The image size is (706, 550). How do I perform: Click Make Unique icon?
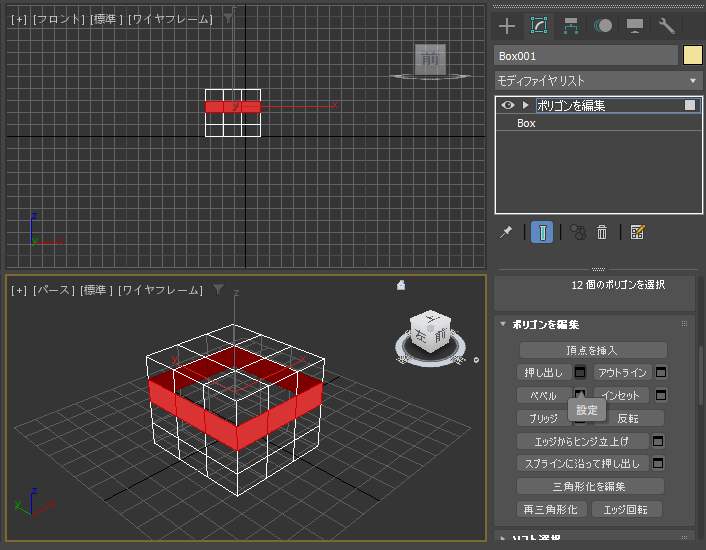click(x=578, y=232)
